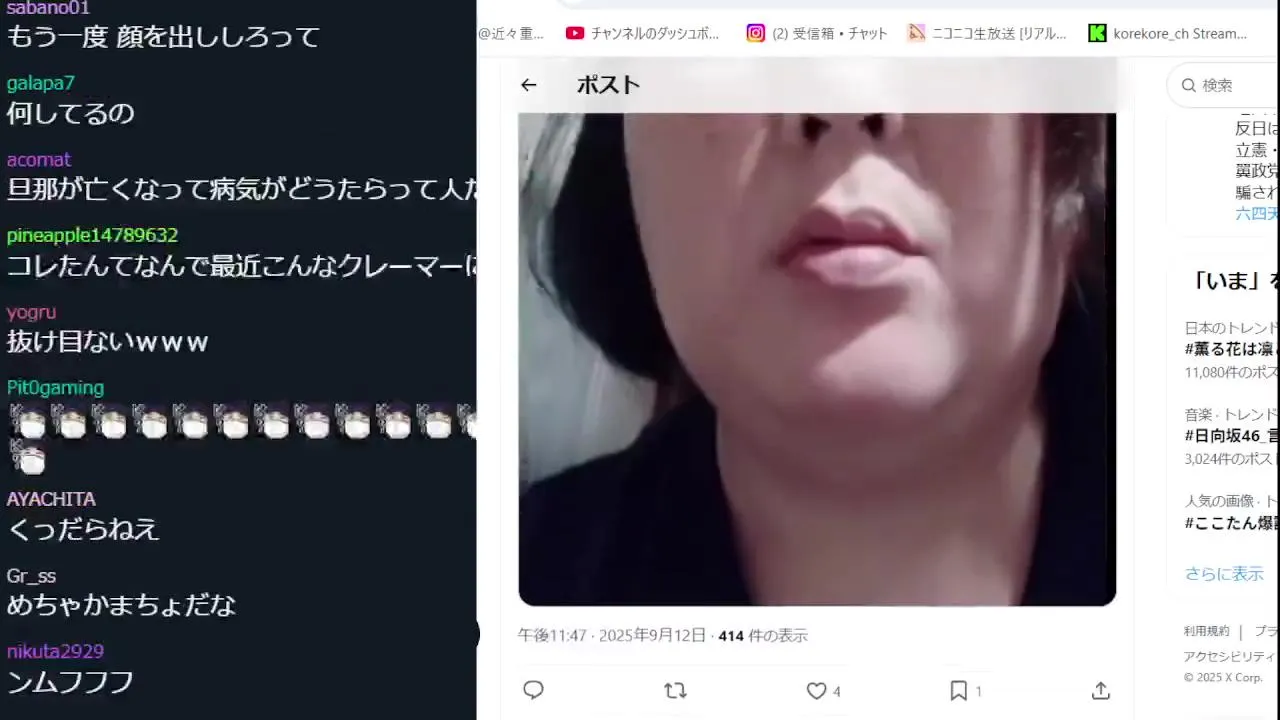Open the アクセシビリティ footer link
This screenshot has width=1280, height=720.
(1231, 656)
